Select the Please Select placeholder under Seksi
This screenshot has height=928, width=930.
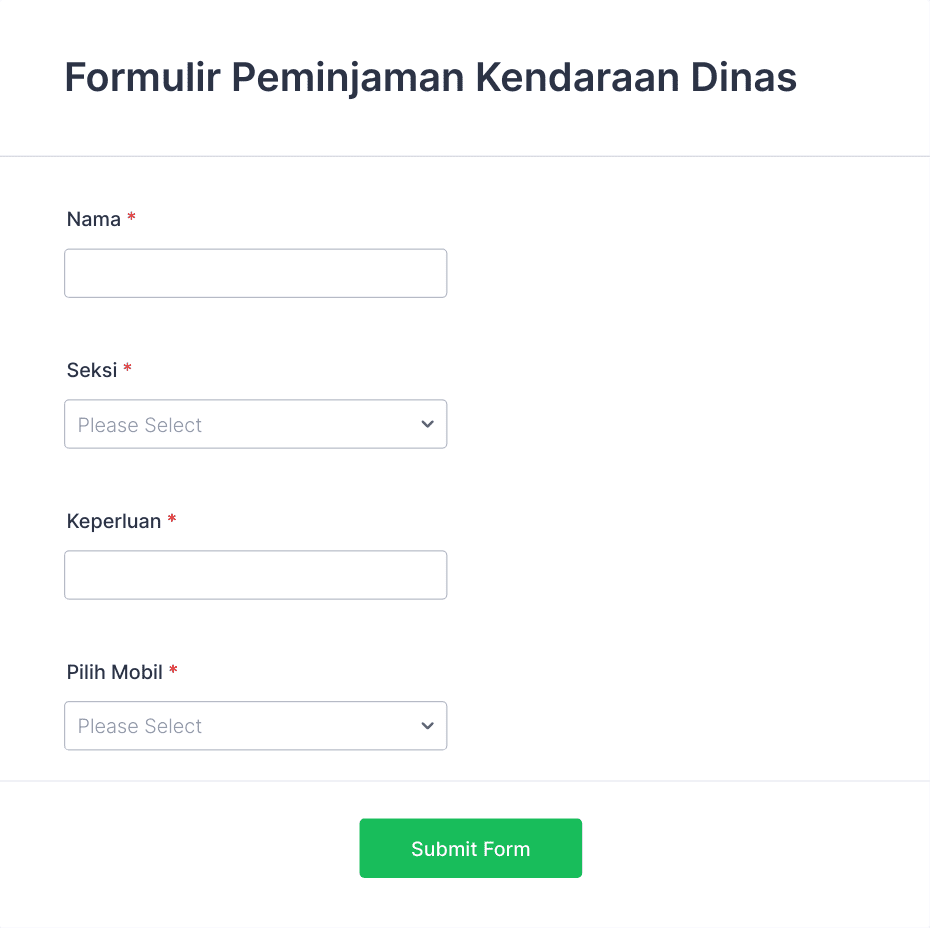[x=139, y=425]
